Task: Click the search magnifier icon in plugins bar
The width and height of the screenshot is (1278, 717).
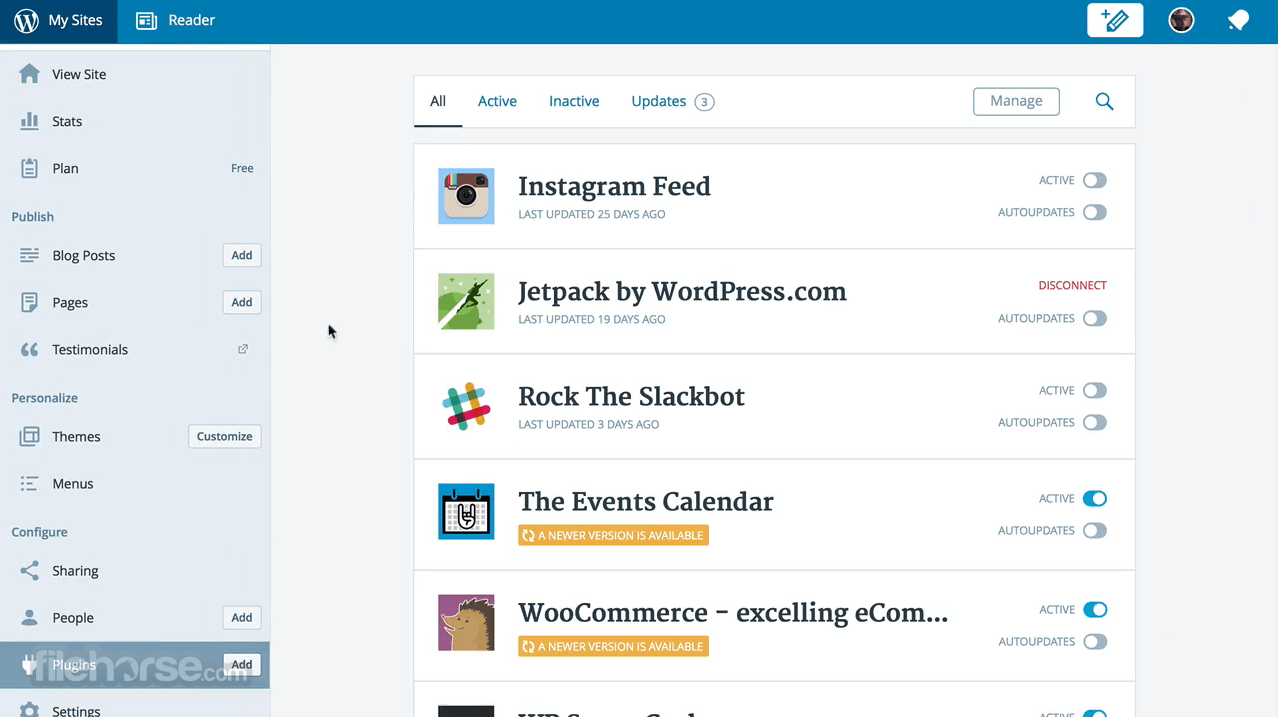Action: [x=1104, y=101]
